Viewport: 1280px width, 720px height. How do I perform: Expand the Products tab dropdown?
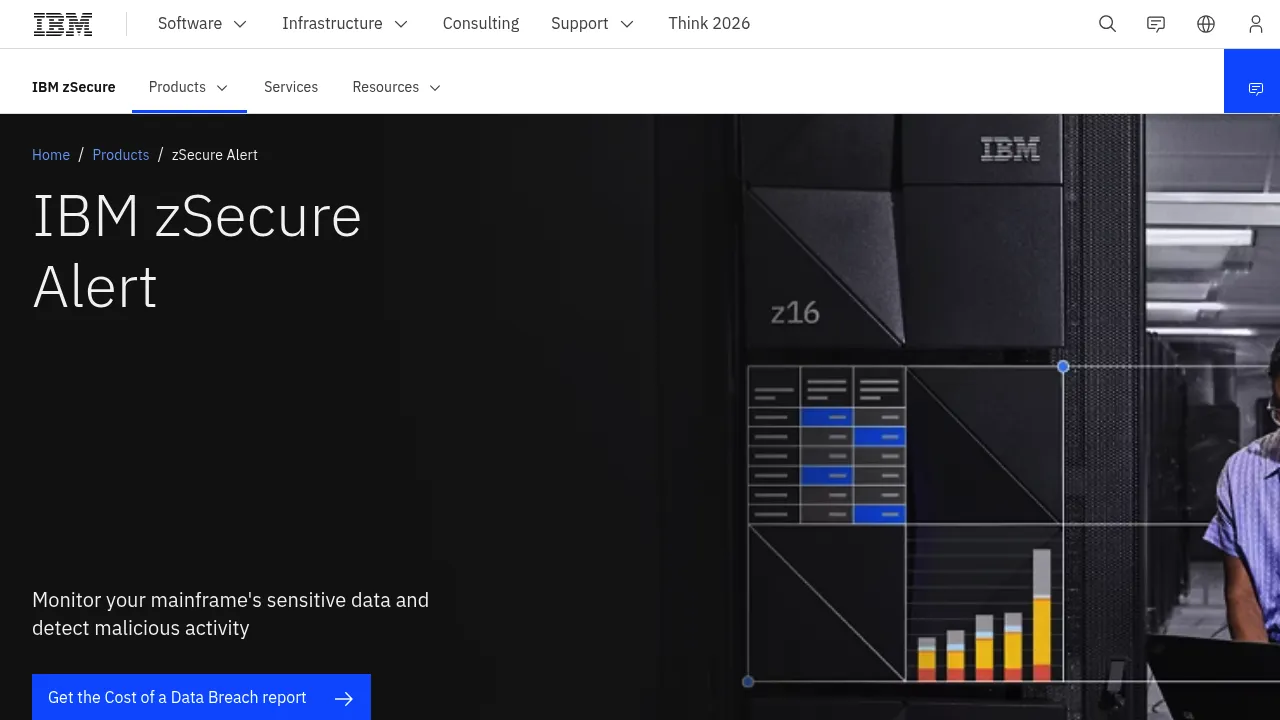[189, 87]
